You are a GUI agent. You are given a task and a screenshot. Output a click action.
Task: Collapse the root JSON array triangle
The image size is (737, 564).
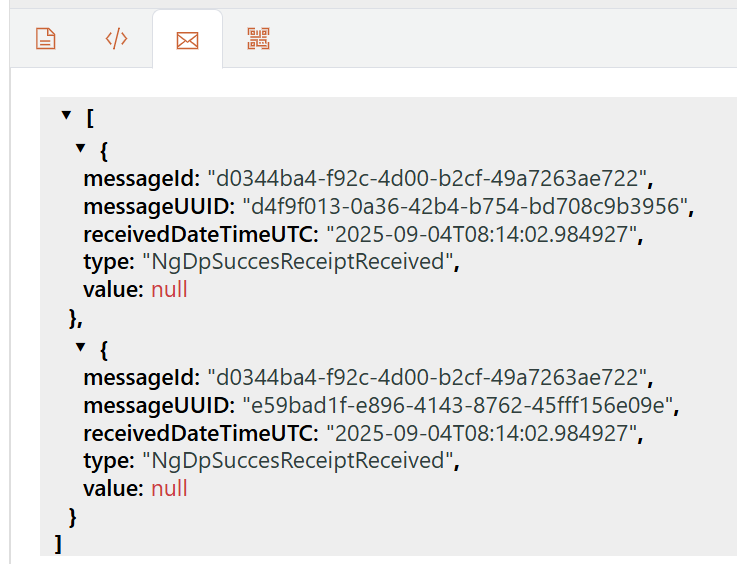tap(66, 116)
